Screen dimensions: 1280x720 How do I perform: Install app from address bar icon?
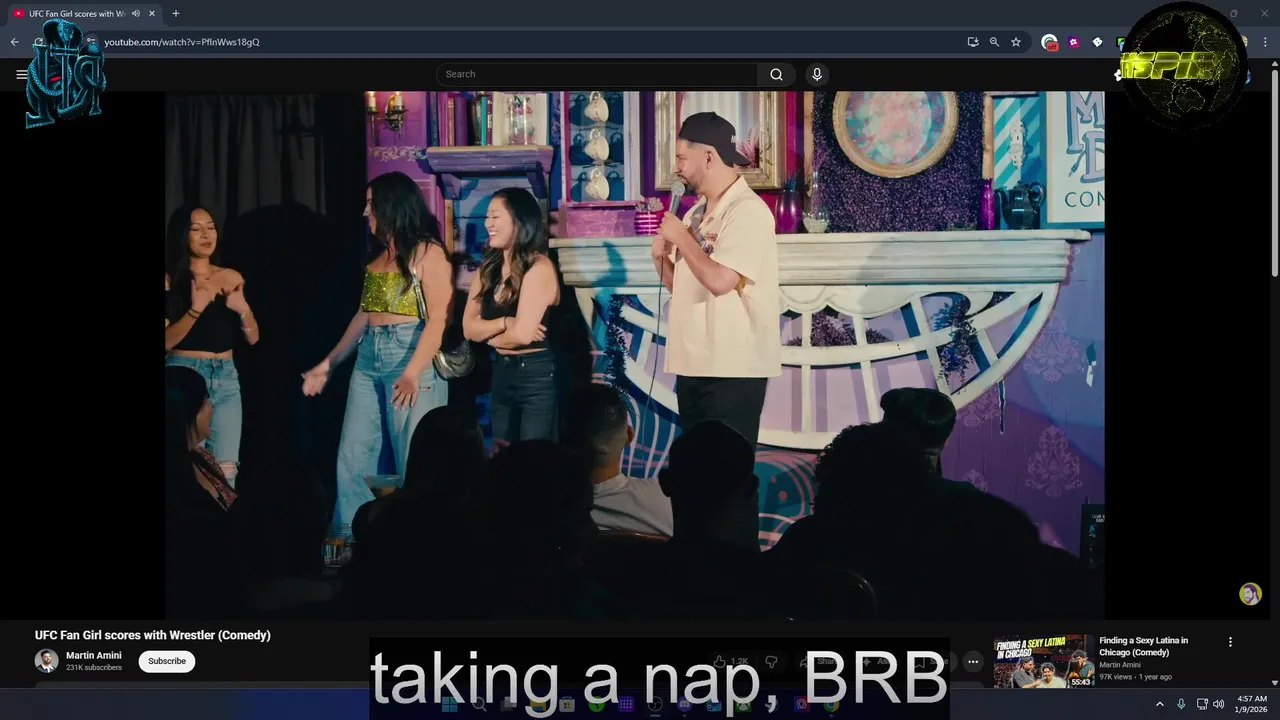(x=972, y=42)
